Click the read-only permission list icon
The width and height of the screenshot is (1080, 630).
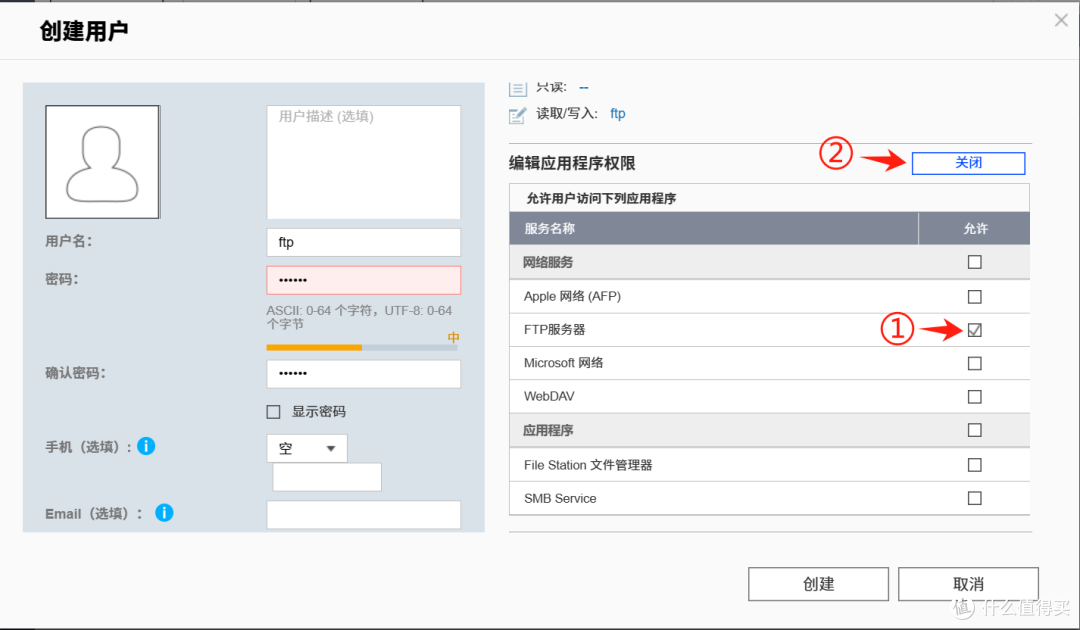click(x=517, y=88)
